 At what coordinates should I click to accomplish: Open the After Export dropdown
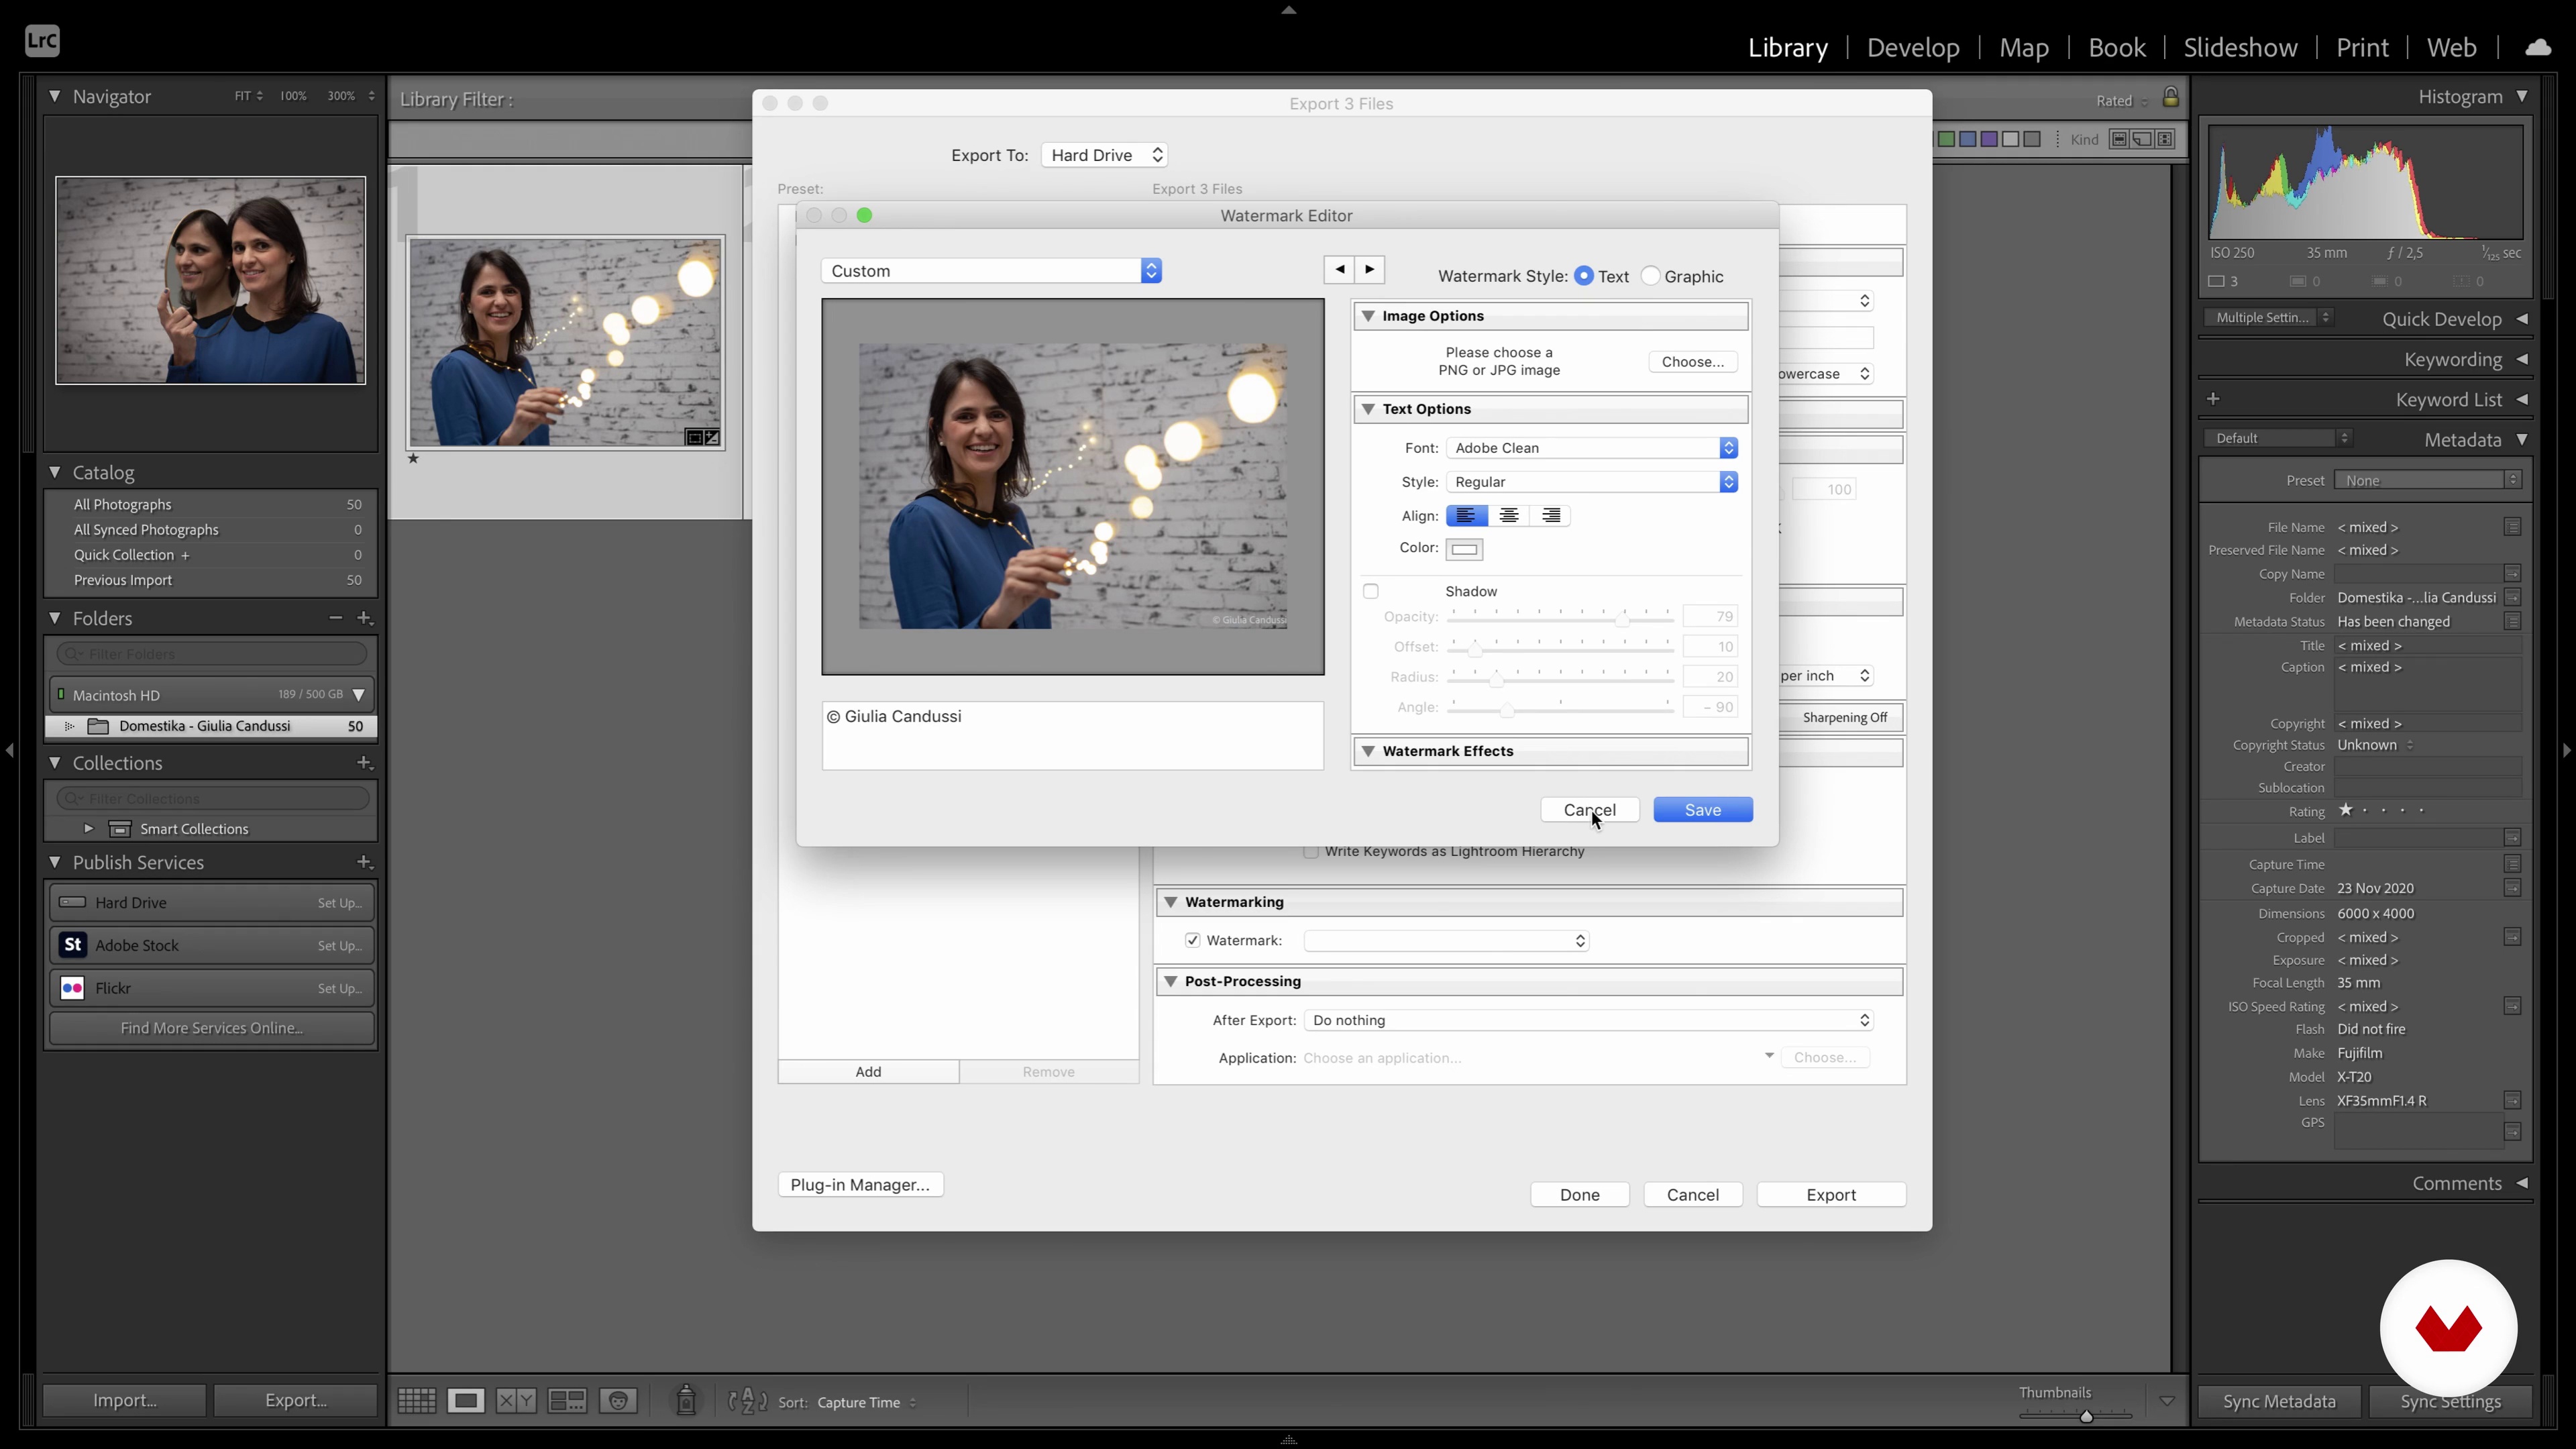pyautogui.click(x=1588, y=1020)
